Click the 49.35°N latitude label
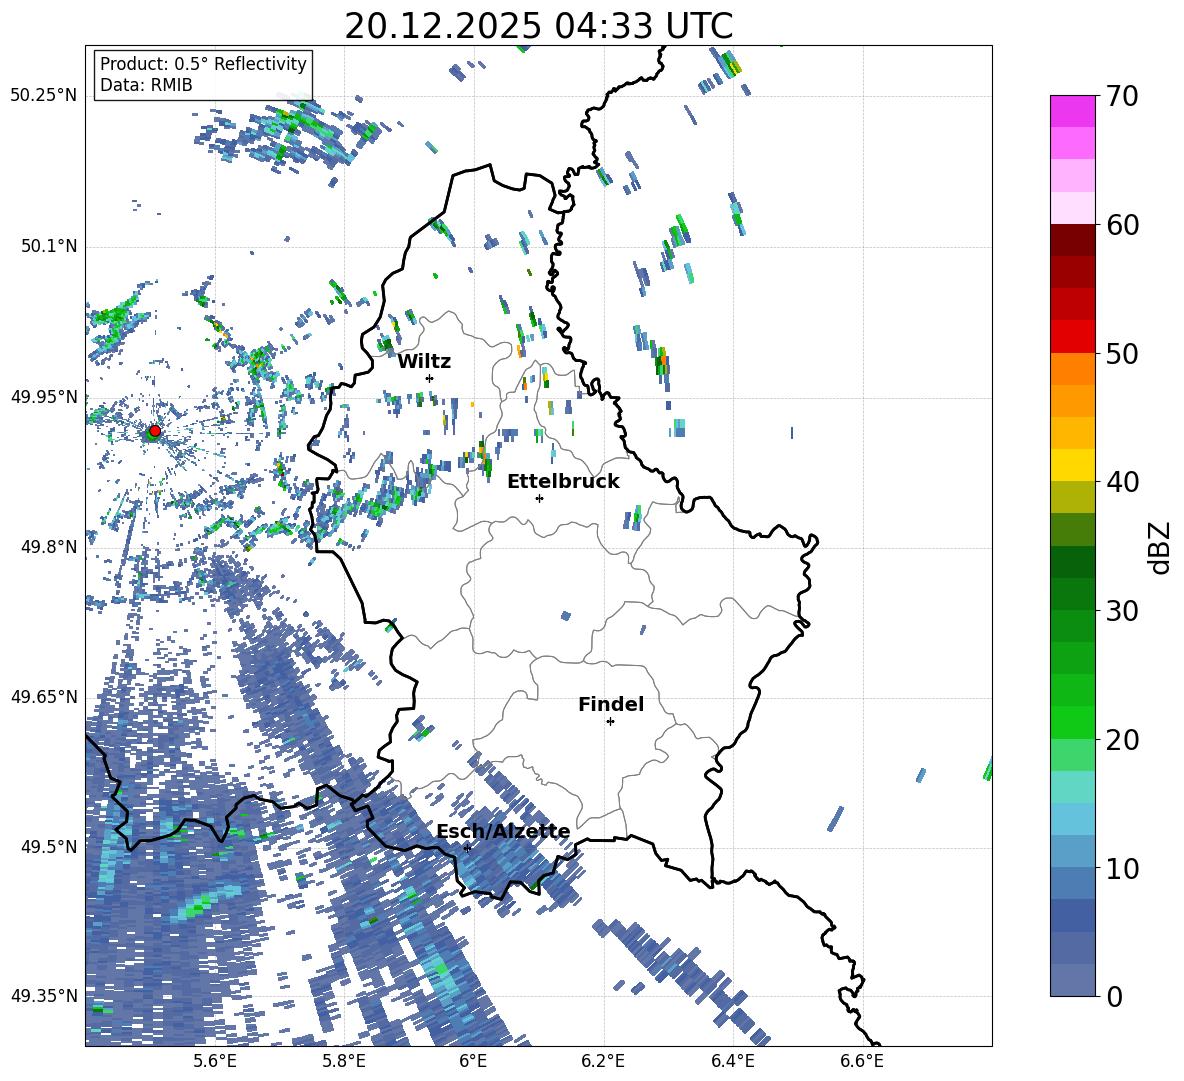Viewport: 1184px width, 1081px height. 44,996
